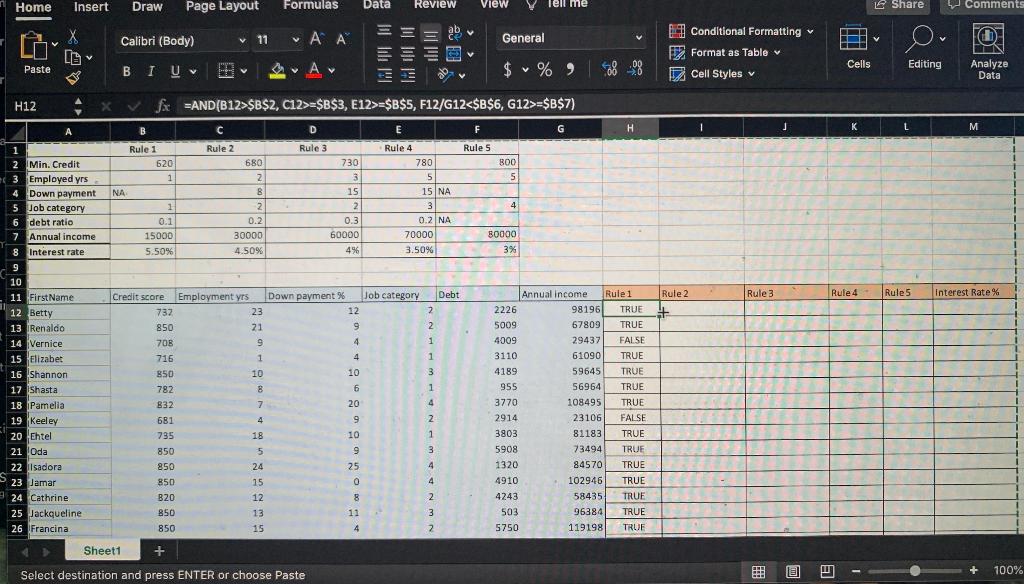Confirm formula entry with the checkmark icon
The width and height of the screenshot is (1024, 584).
[135, 106]
